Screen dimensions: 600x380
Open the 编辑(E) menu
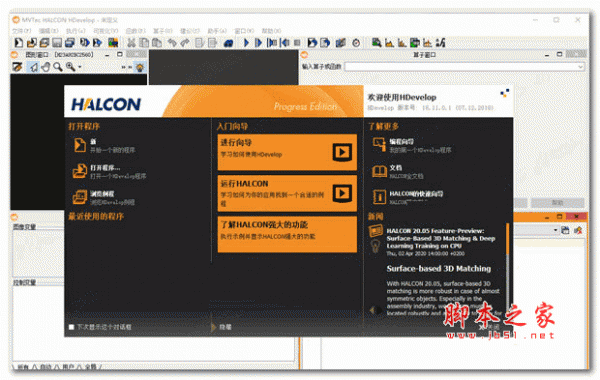(49, 31)
